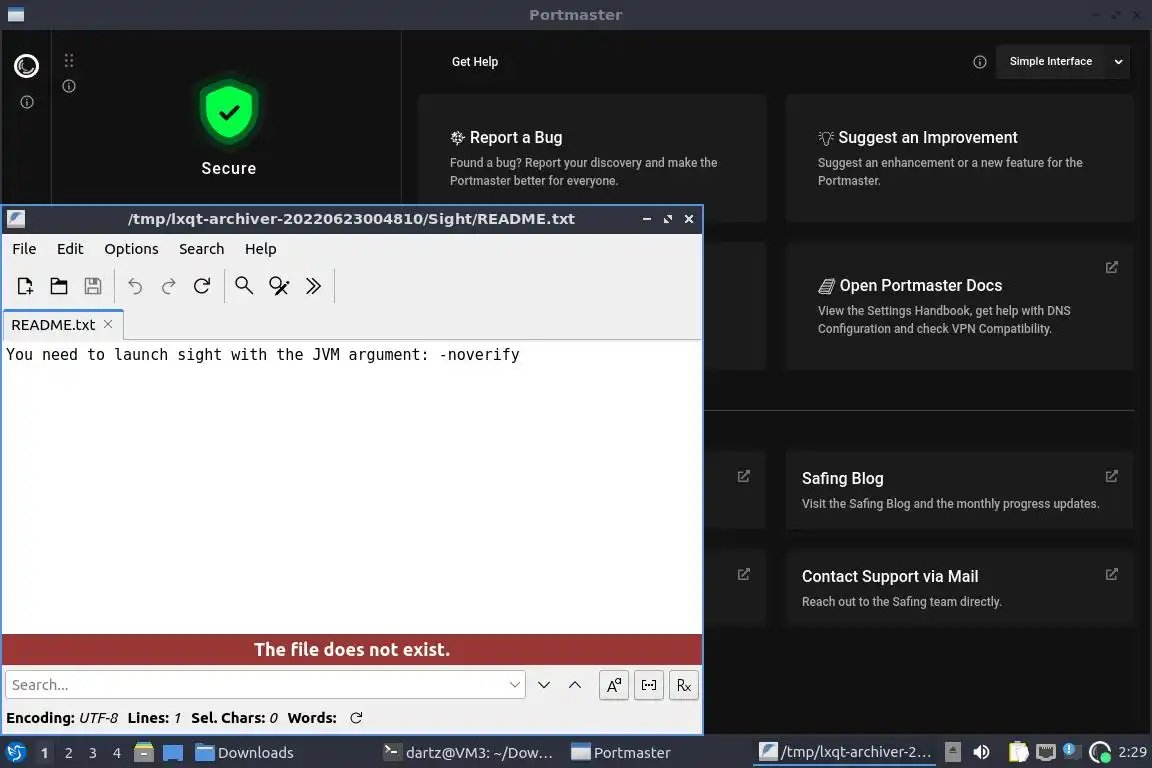
Task: Click the clipboard tray icon
Action: pos(1018,752)
